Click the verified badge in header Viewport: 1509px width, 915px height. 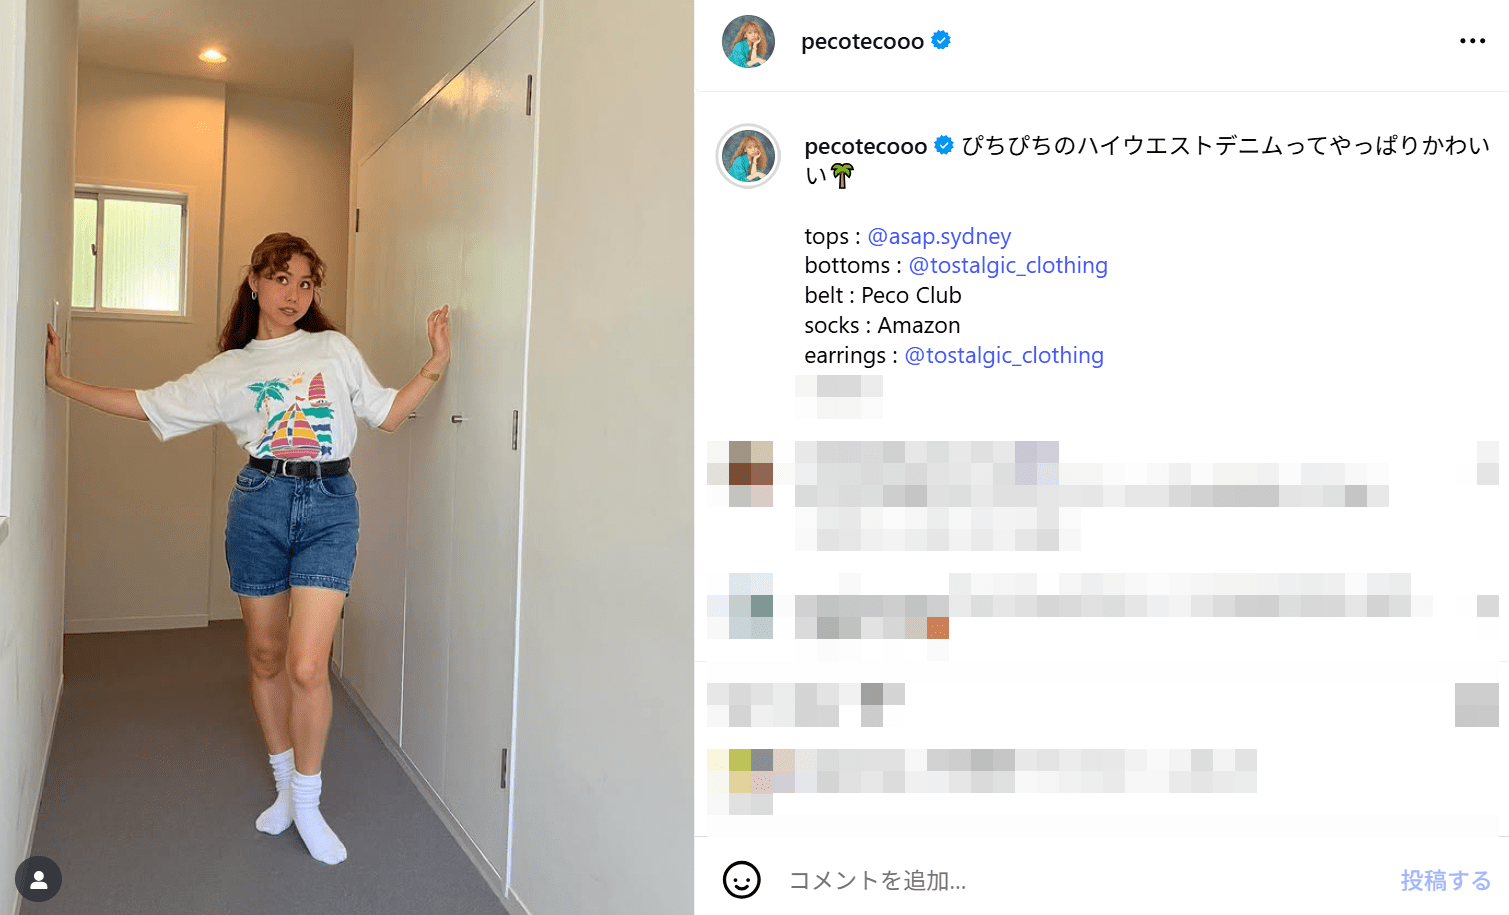[x=941, y=41]
